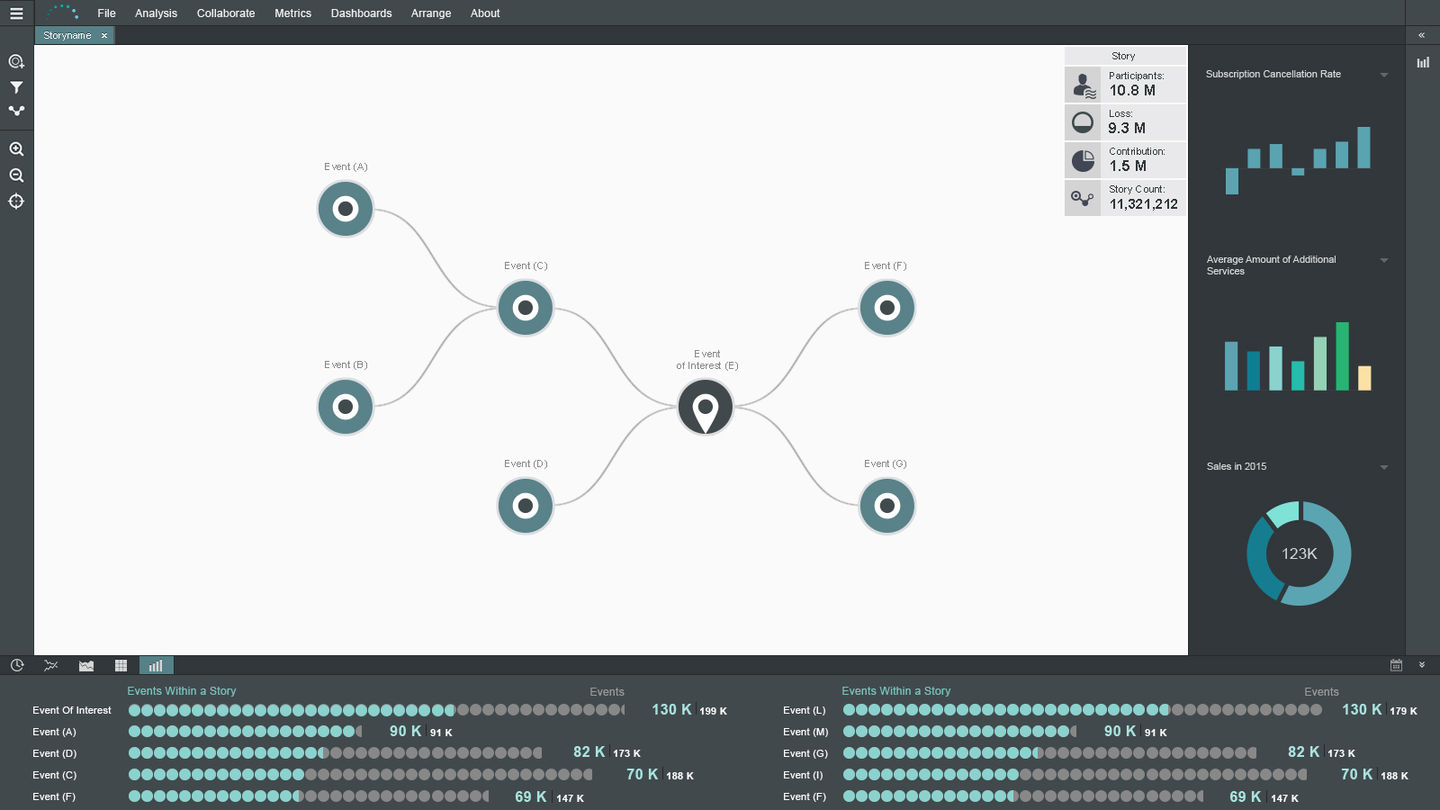Collapse the right panel with chevron
This screenshot has width=1440, height=810.
[1422, 35]
